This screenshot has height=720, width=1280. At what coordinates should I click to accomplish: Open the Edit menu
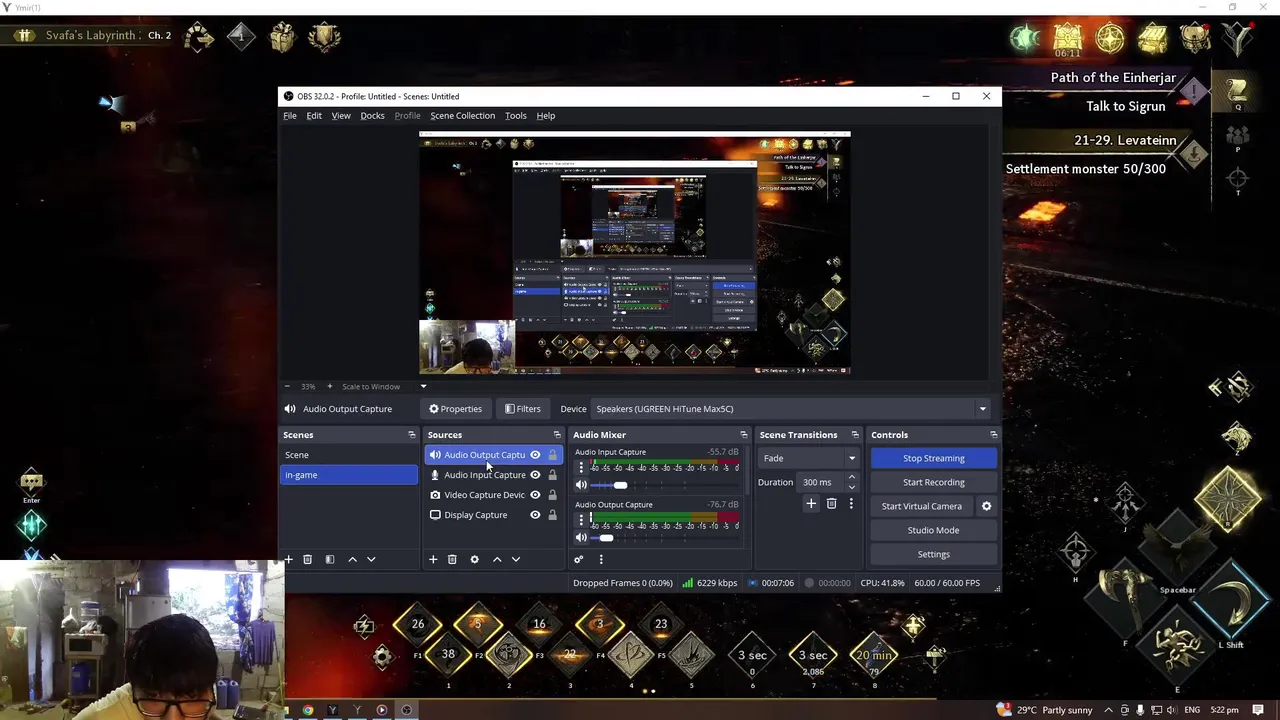[314, 115]
